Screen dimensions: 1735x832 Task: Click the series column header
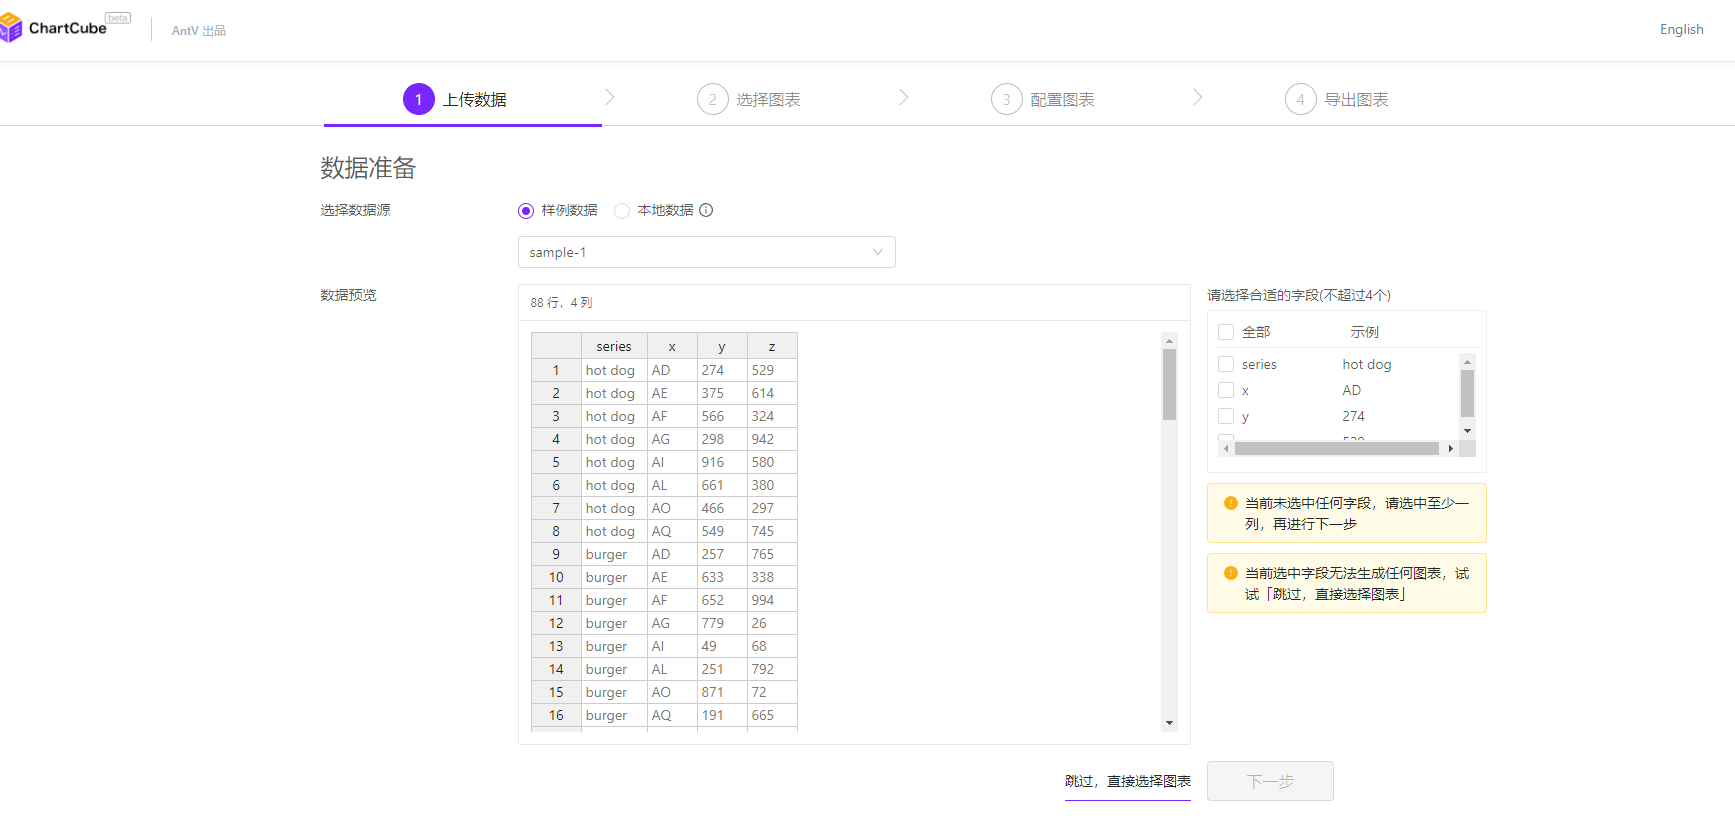pos(614,346)
